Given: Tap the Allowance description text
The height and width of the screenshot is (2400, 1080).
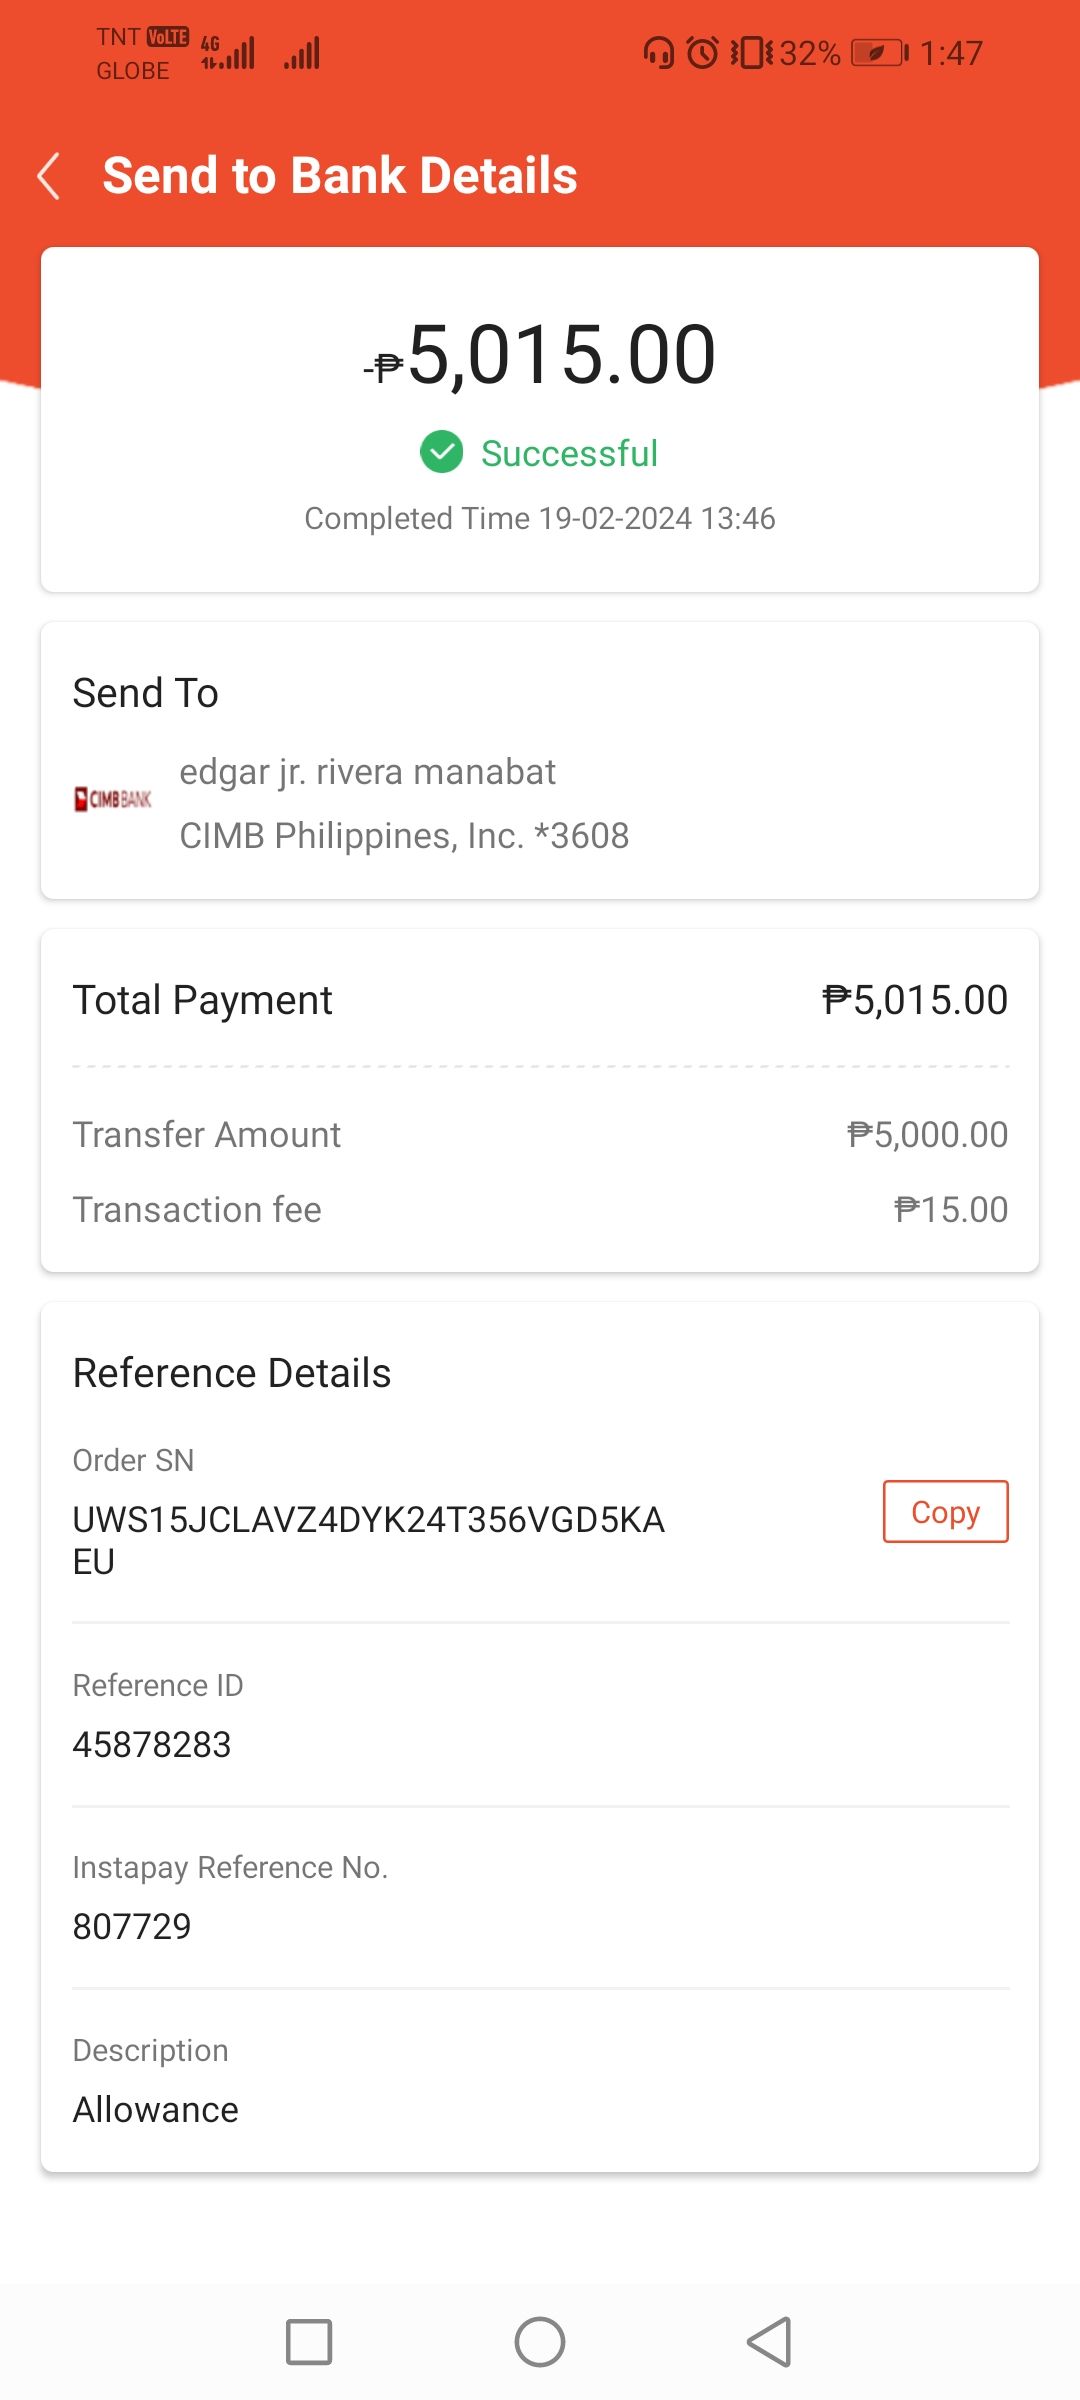Looking at the screenshot, I should click(156, 2110).
